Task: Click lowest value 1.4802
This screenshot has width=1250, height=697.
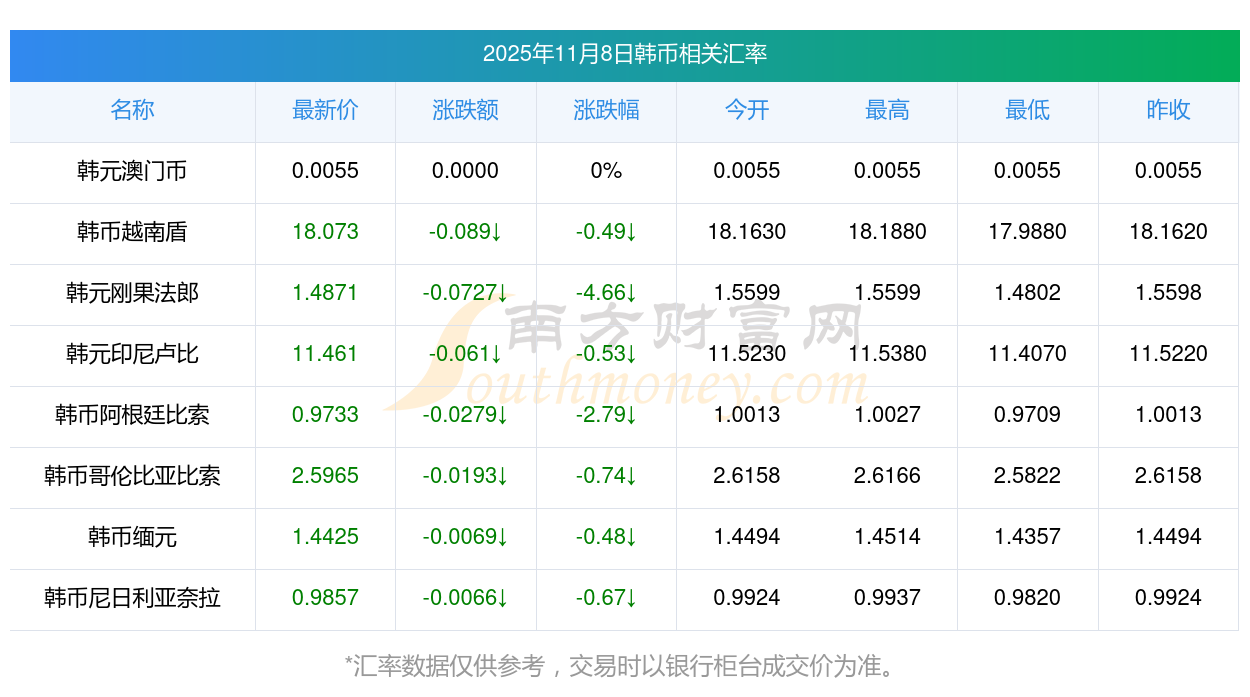Action: 1027,293
